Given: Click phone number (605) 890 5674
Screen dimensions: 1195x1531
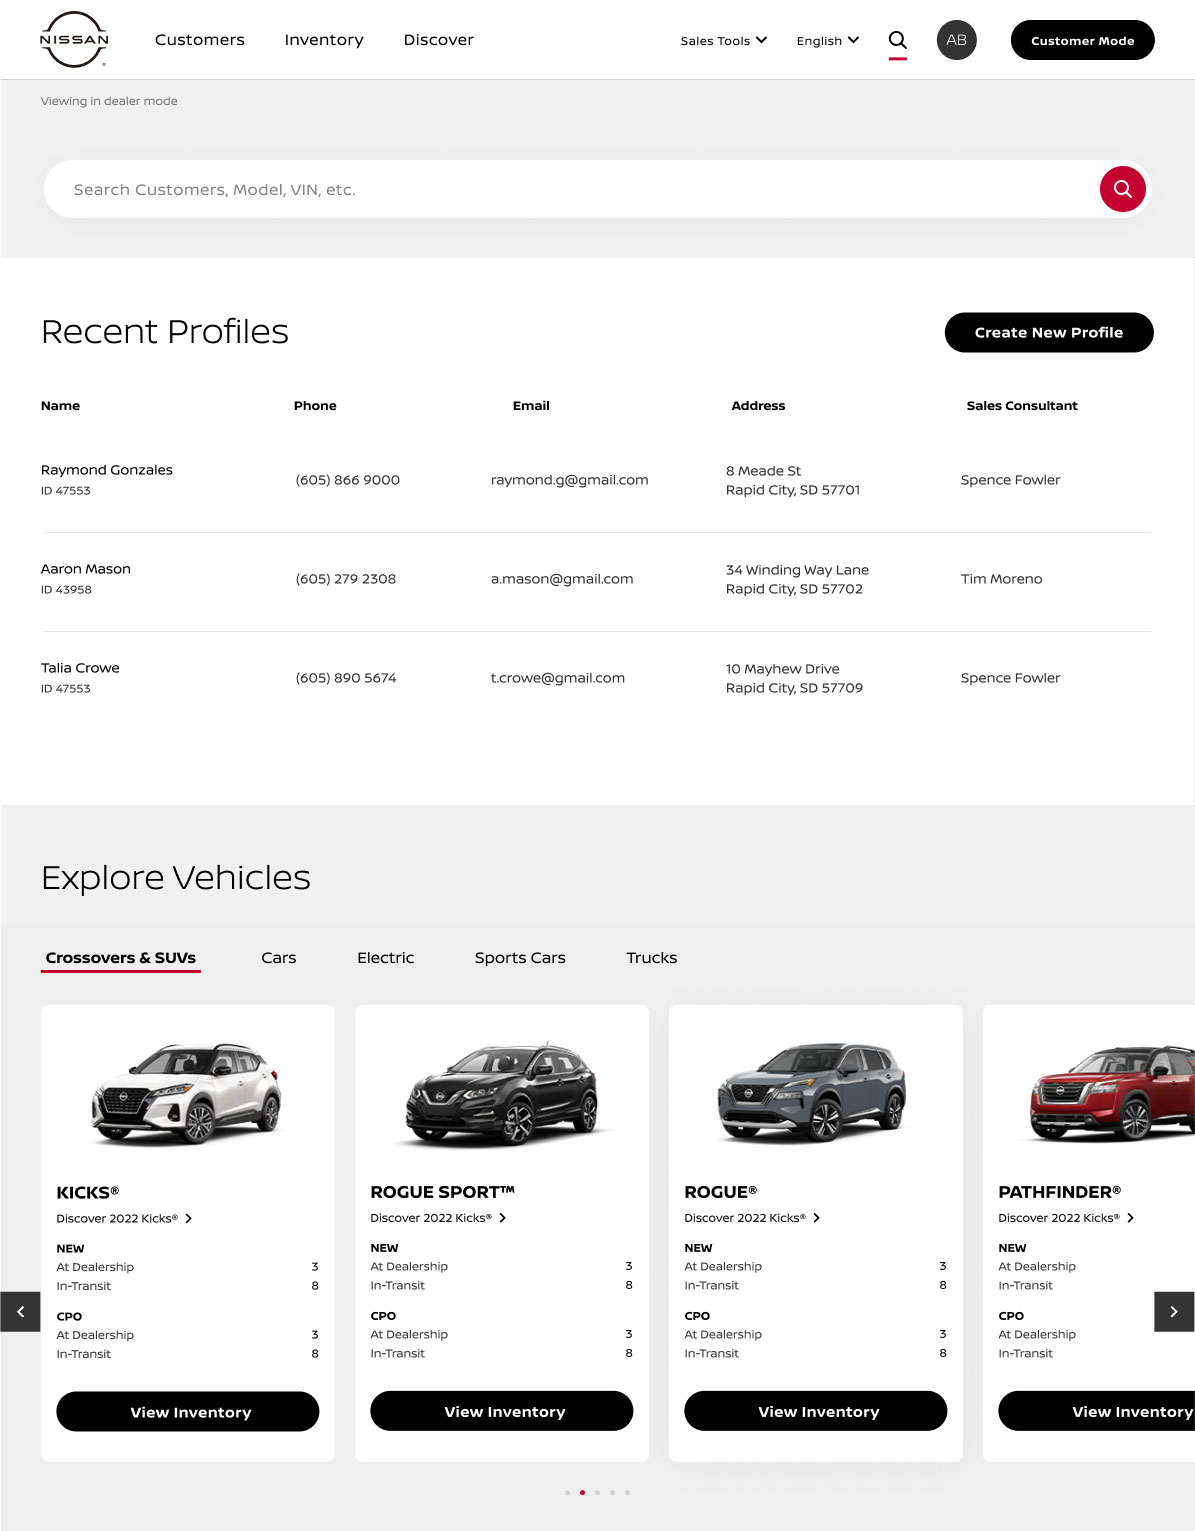Looking at the screenshot, I should 345,677.
